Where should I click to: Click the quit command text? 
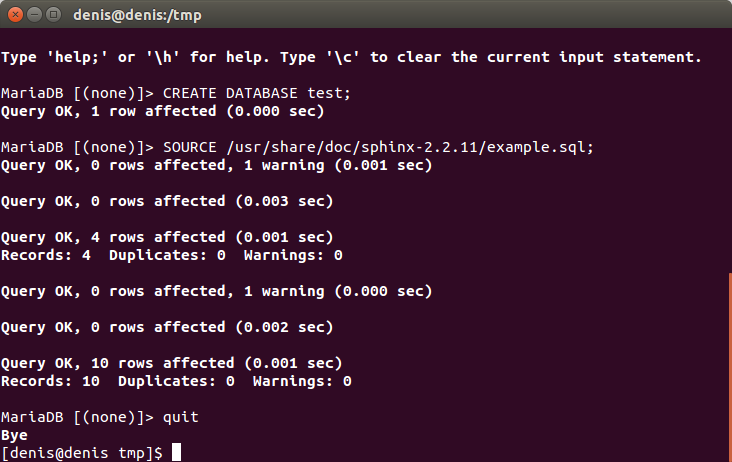click(180, 417)
